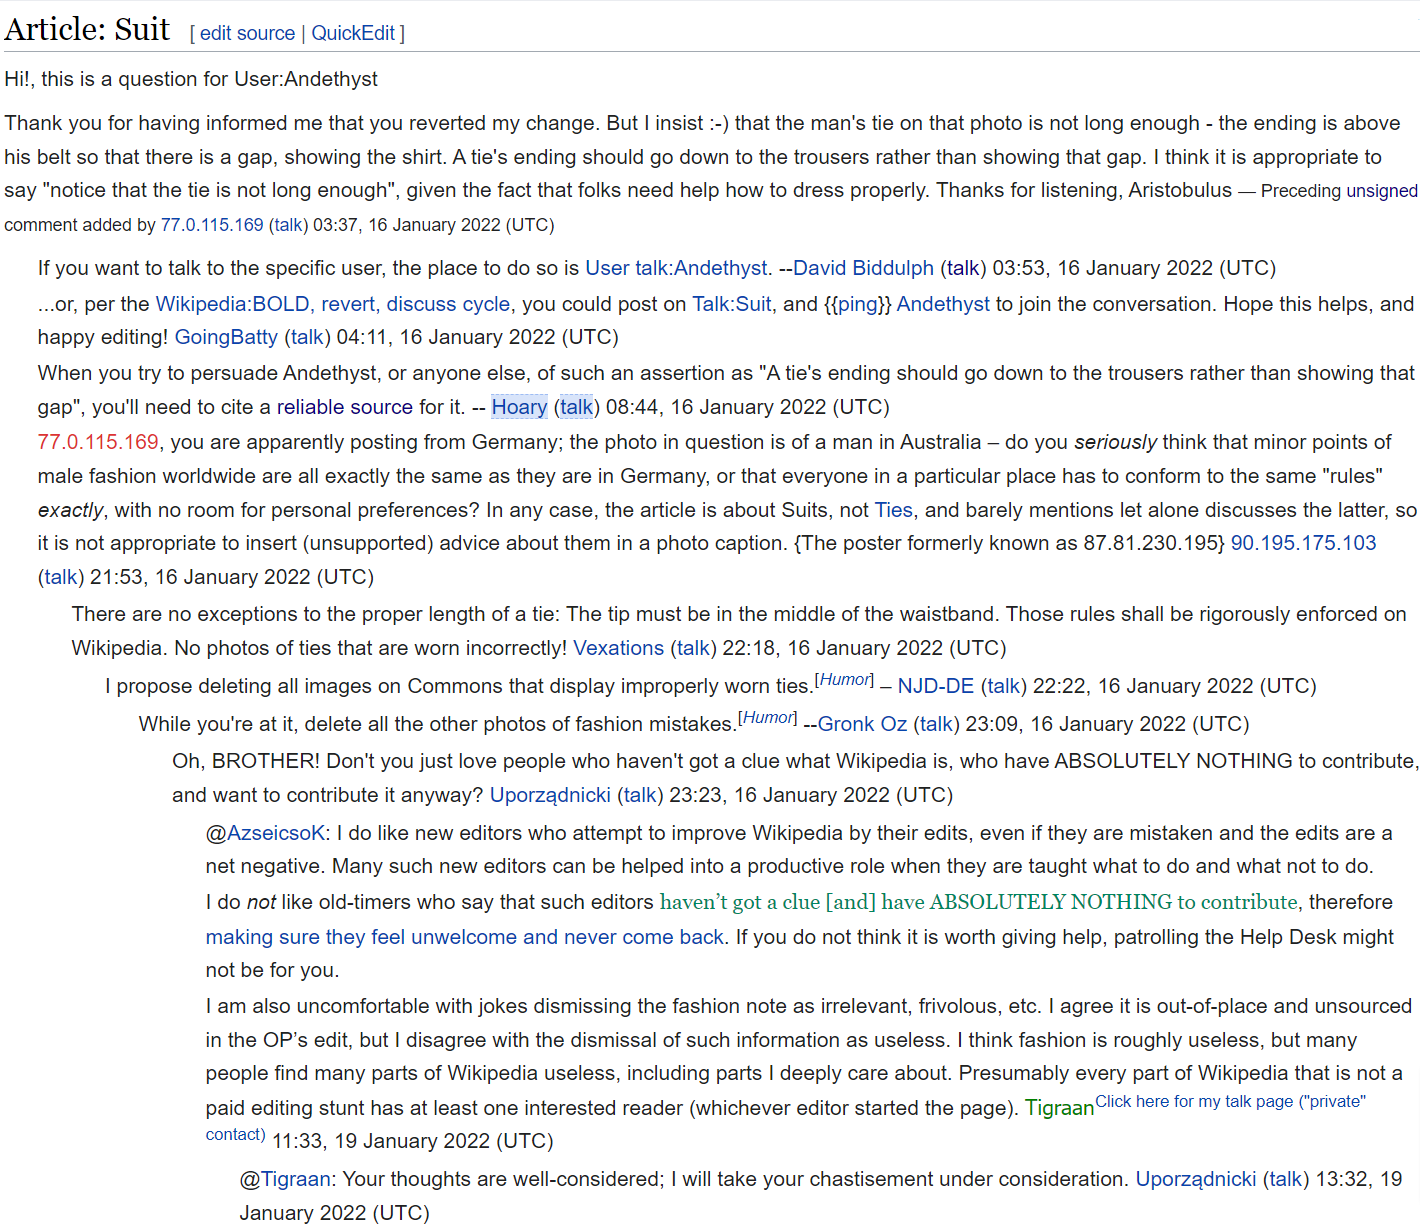Image resolution: width=1420 pixels, height=1229 pixels.
Task: Open the talk link before 13:32, 19 January
Action: tap(1286, 1179)
